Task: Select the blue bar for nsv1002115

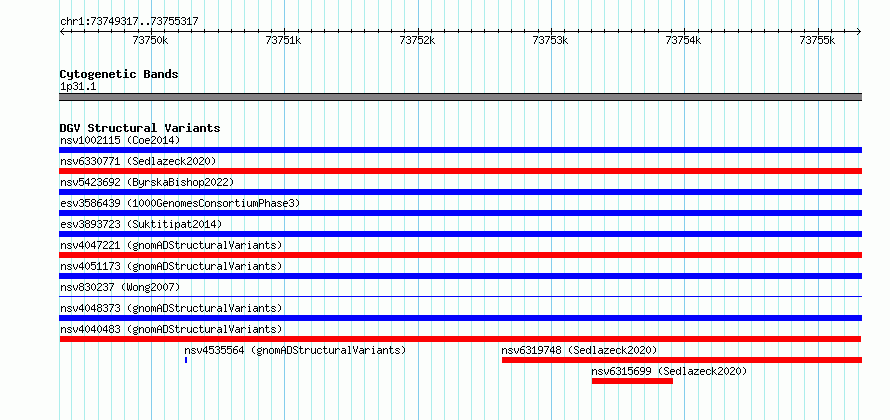Action: (x=460, y=150)
